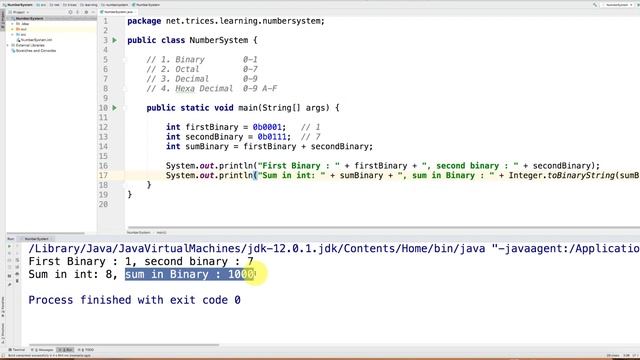Open the TODO tool window tab

86,350
